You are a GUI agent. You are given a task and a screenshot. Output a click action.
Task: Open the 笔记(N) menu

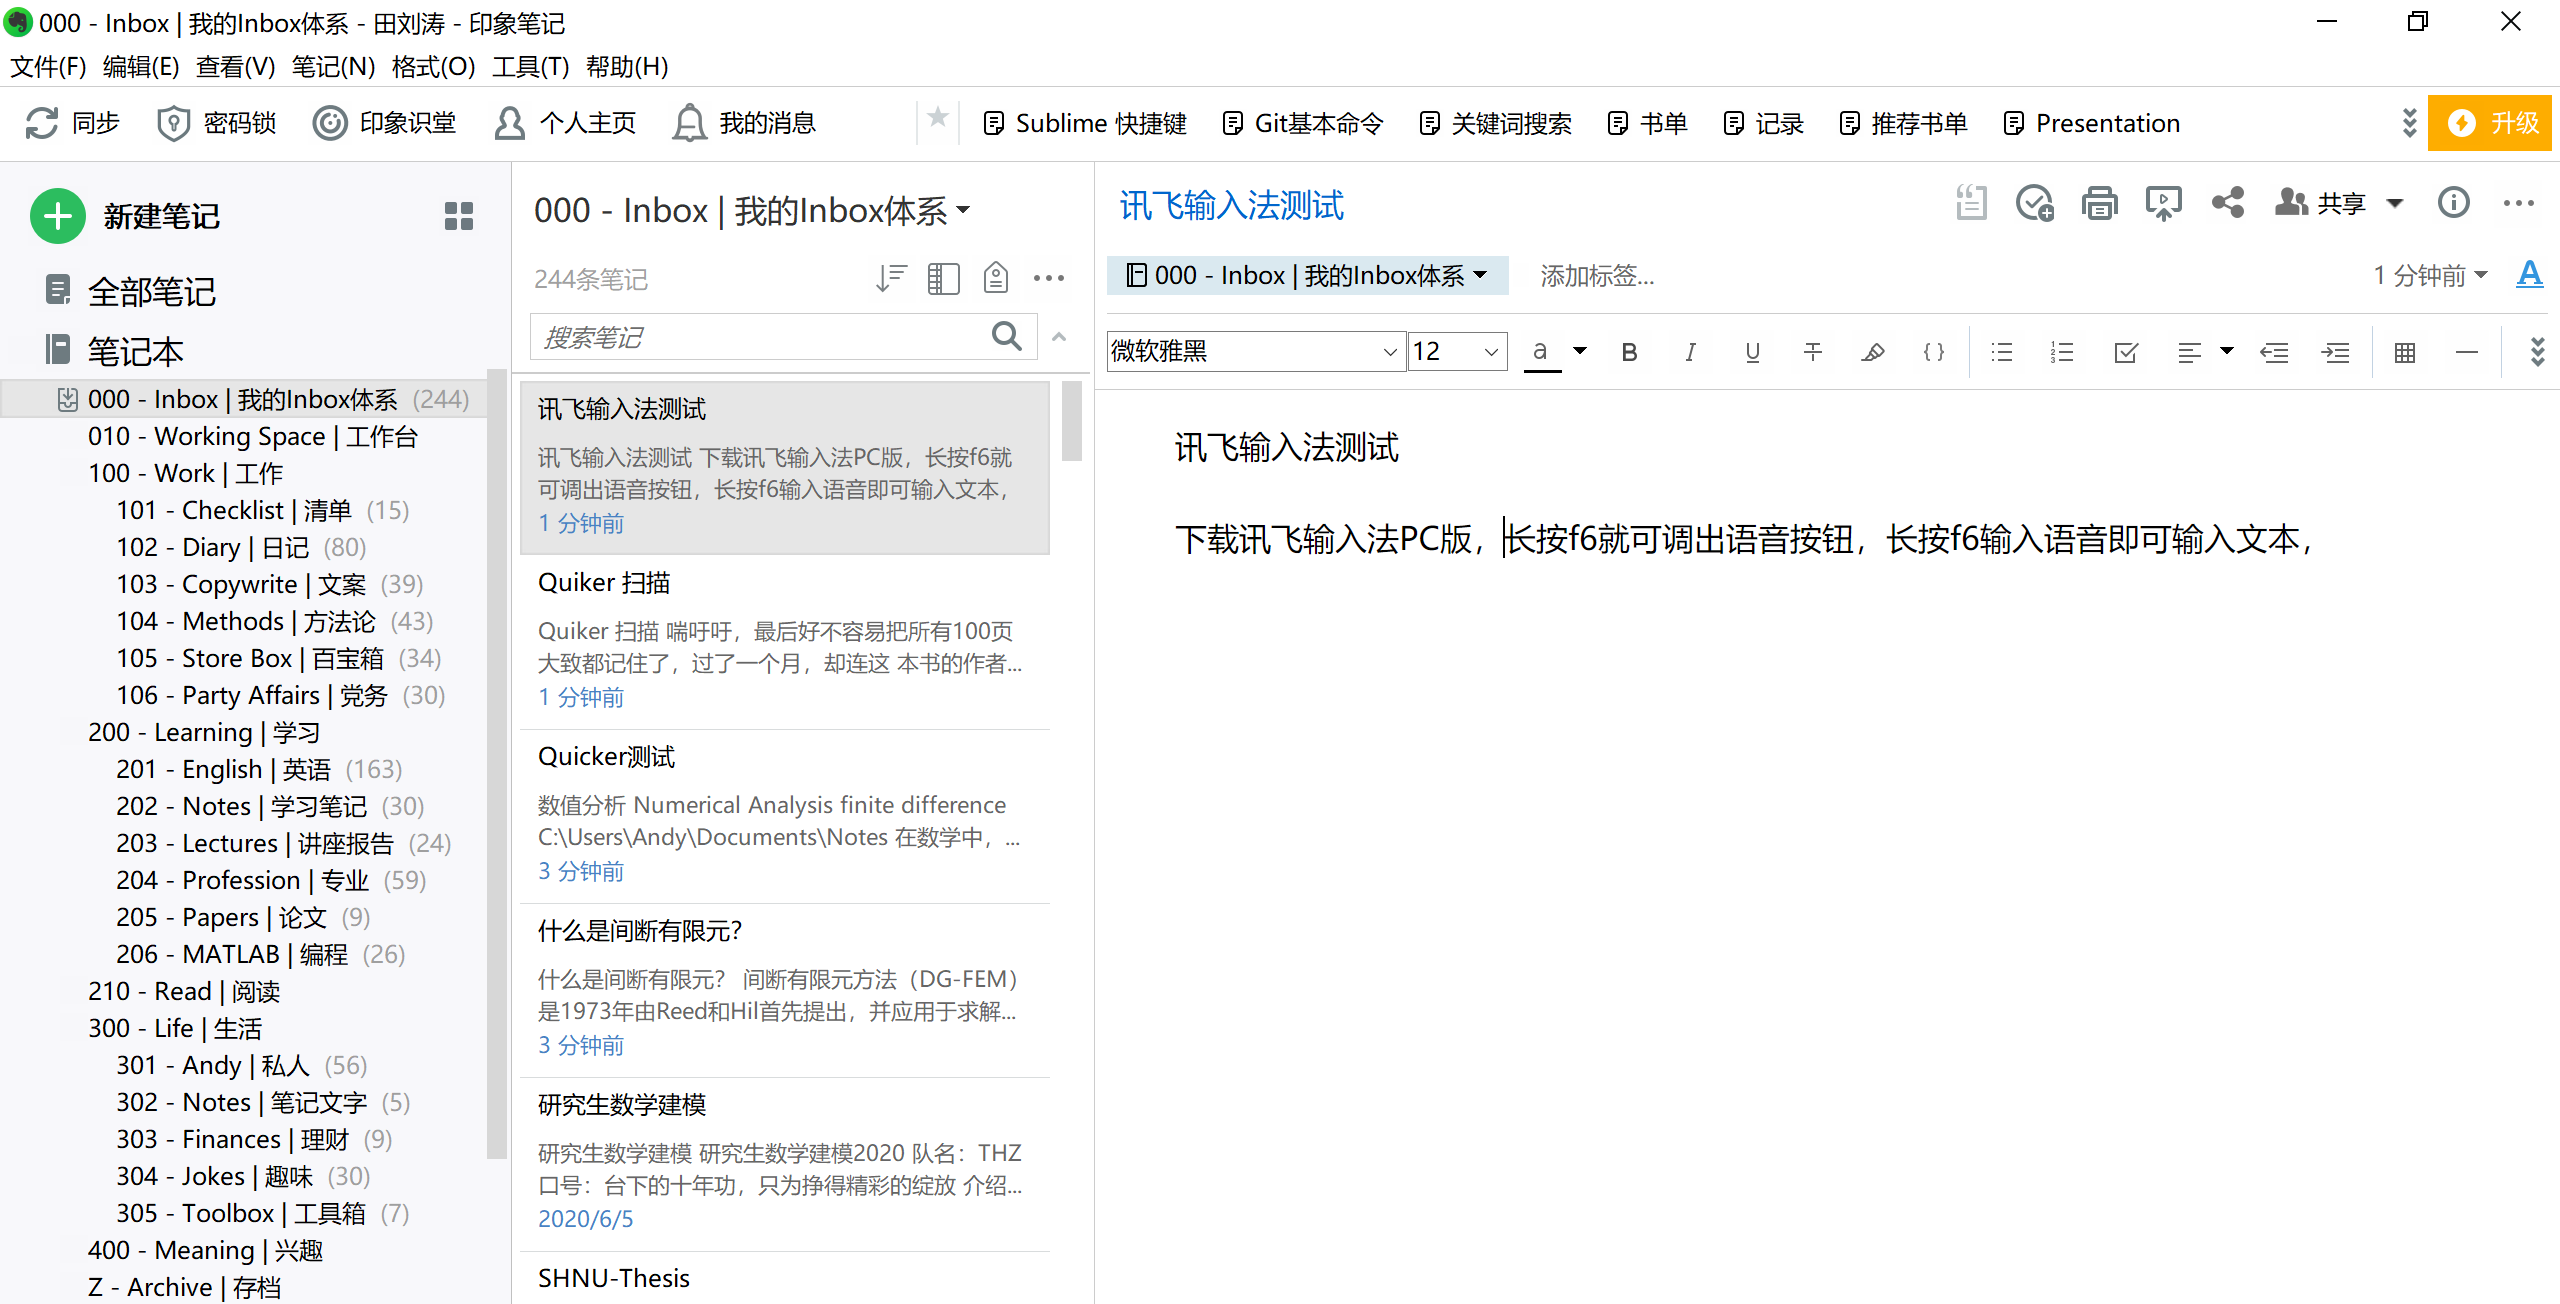pos(333,67)
